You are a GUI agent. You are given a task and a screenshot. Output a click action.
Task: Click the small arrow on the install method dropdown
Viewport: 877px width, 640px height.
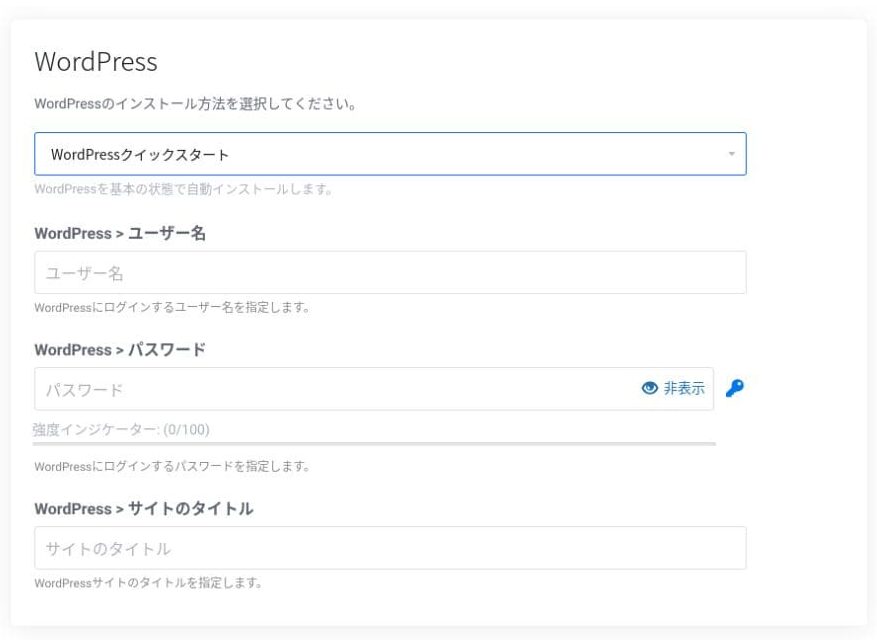tap(731, 154)
